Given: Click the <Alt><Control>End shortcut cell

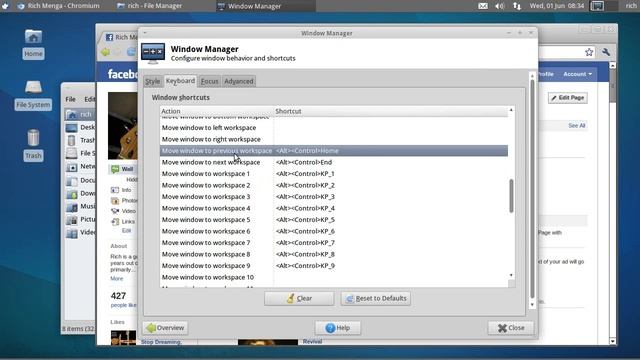Looking at the screenshot, I should pyautogui.click(x=304, y=162).
